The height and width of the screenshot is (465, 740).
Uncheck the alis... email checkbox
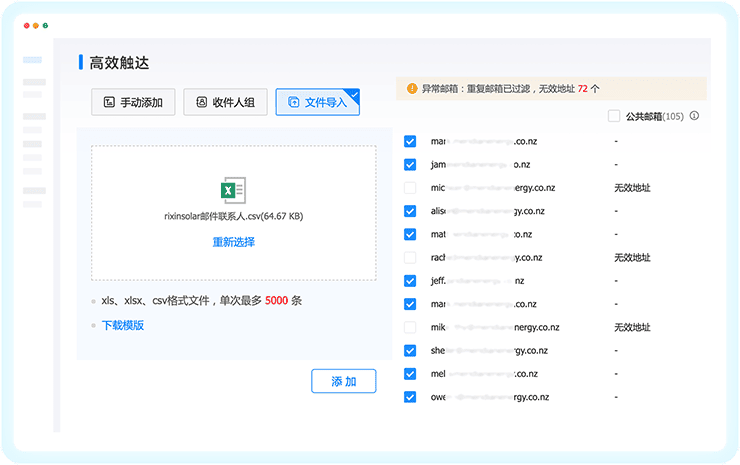tap(410, 211)
